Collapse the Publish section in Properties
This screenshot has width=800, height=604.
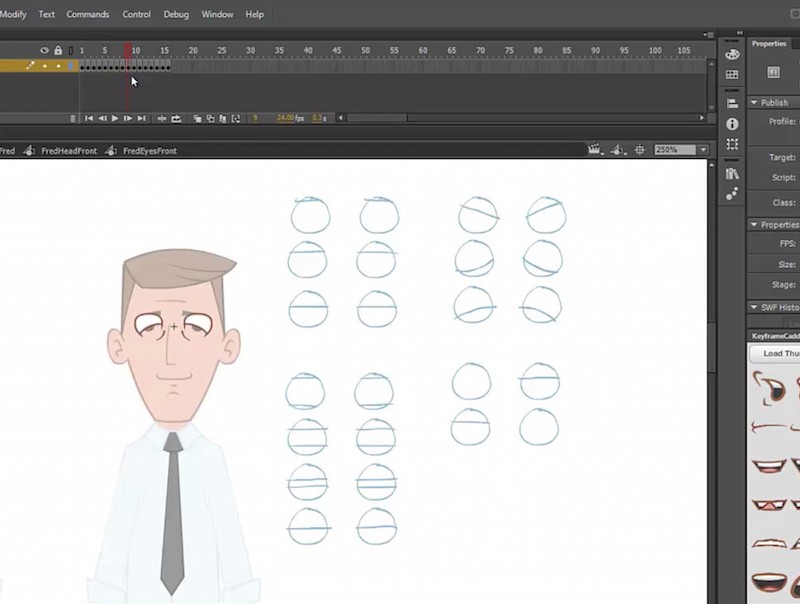(755, 103)
